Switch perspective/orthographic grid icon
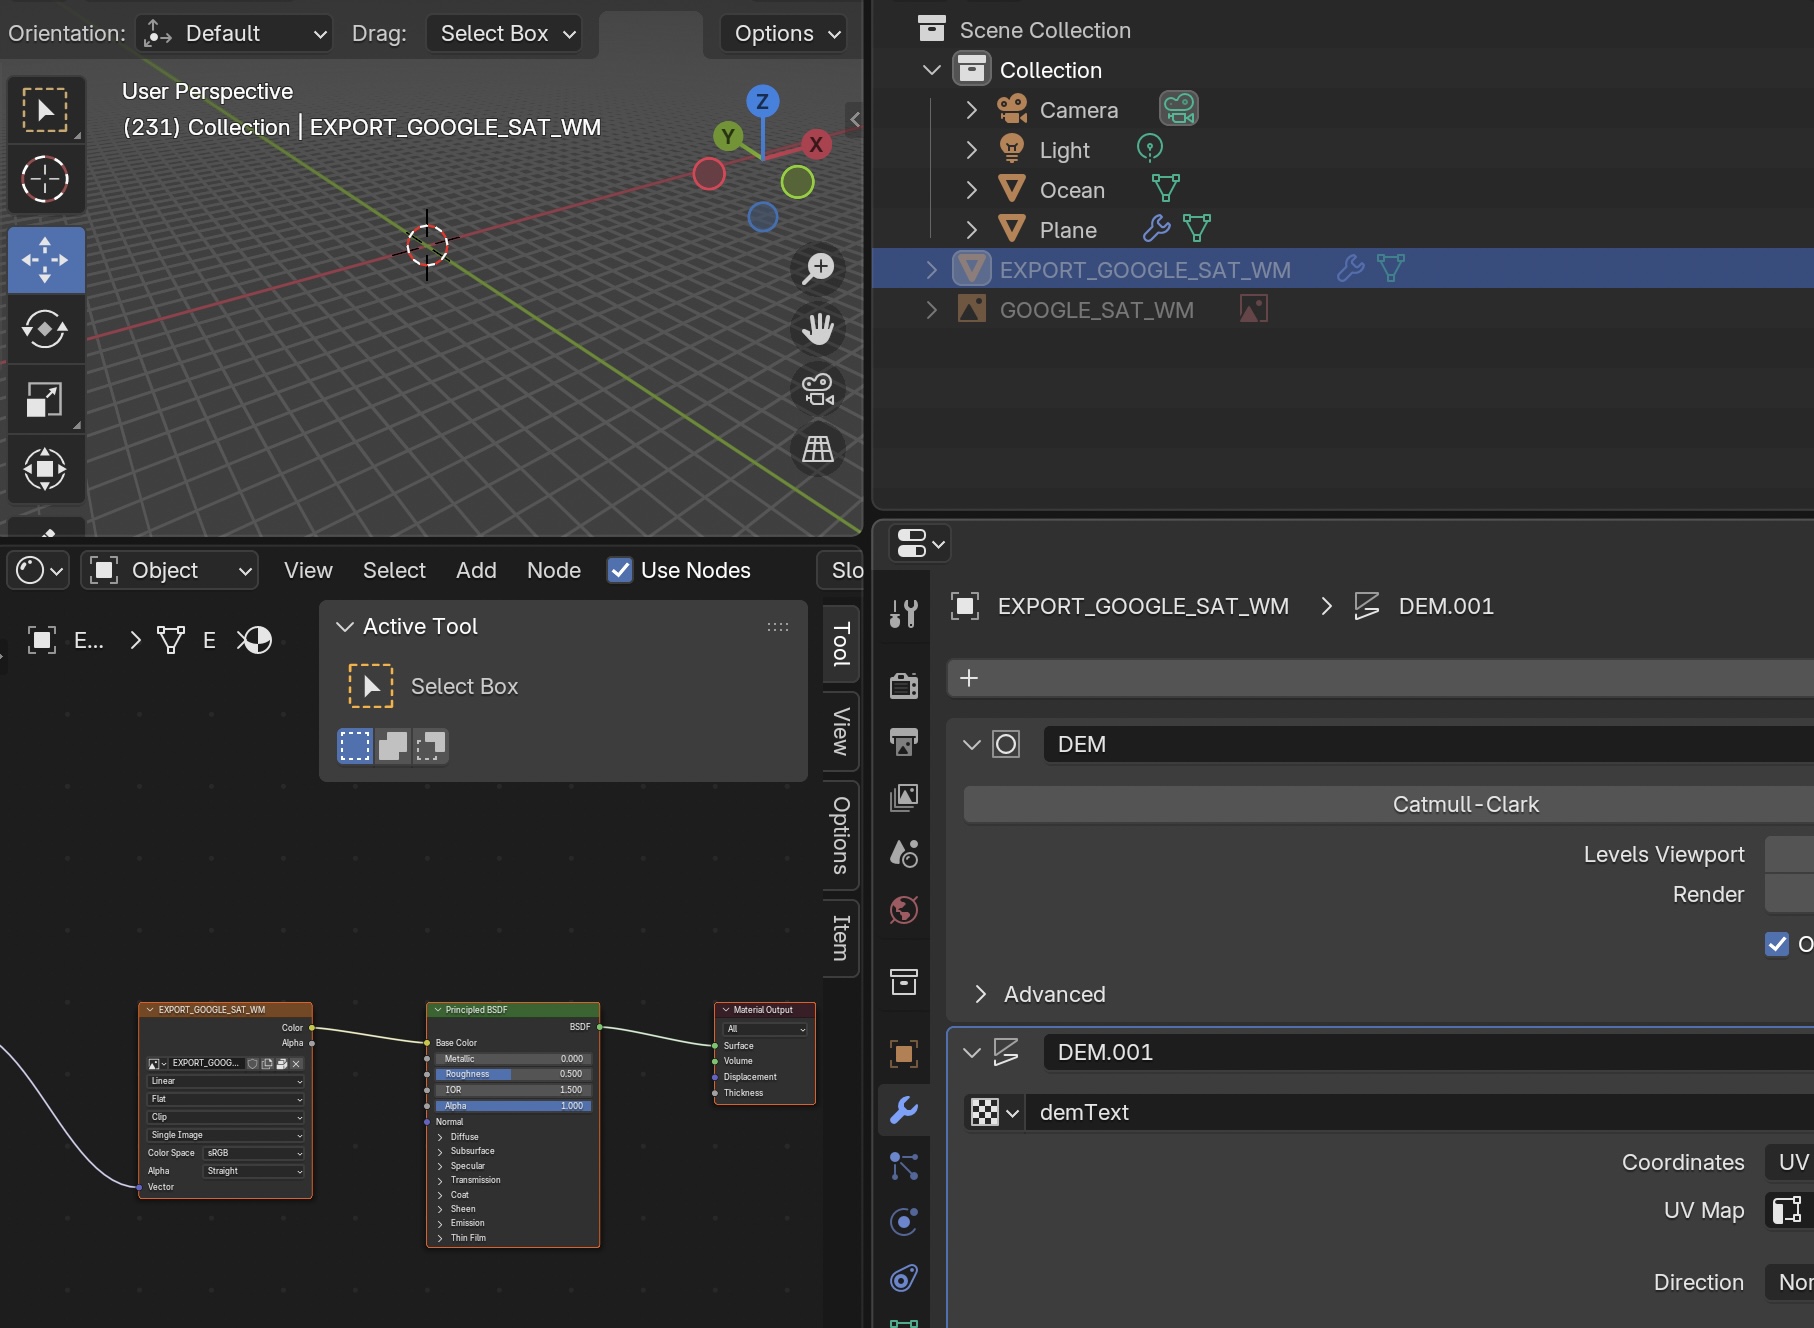Screen dimensions: 1814x1328 click(x=818, y=449)
